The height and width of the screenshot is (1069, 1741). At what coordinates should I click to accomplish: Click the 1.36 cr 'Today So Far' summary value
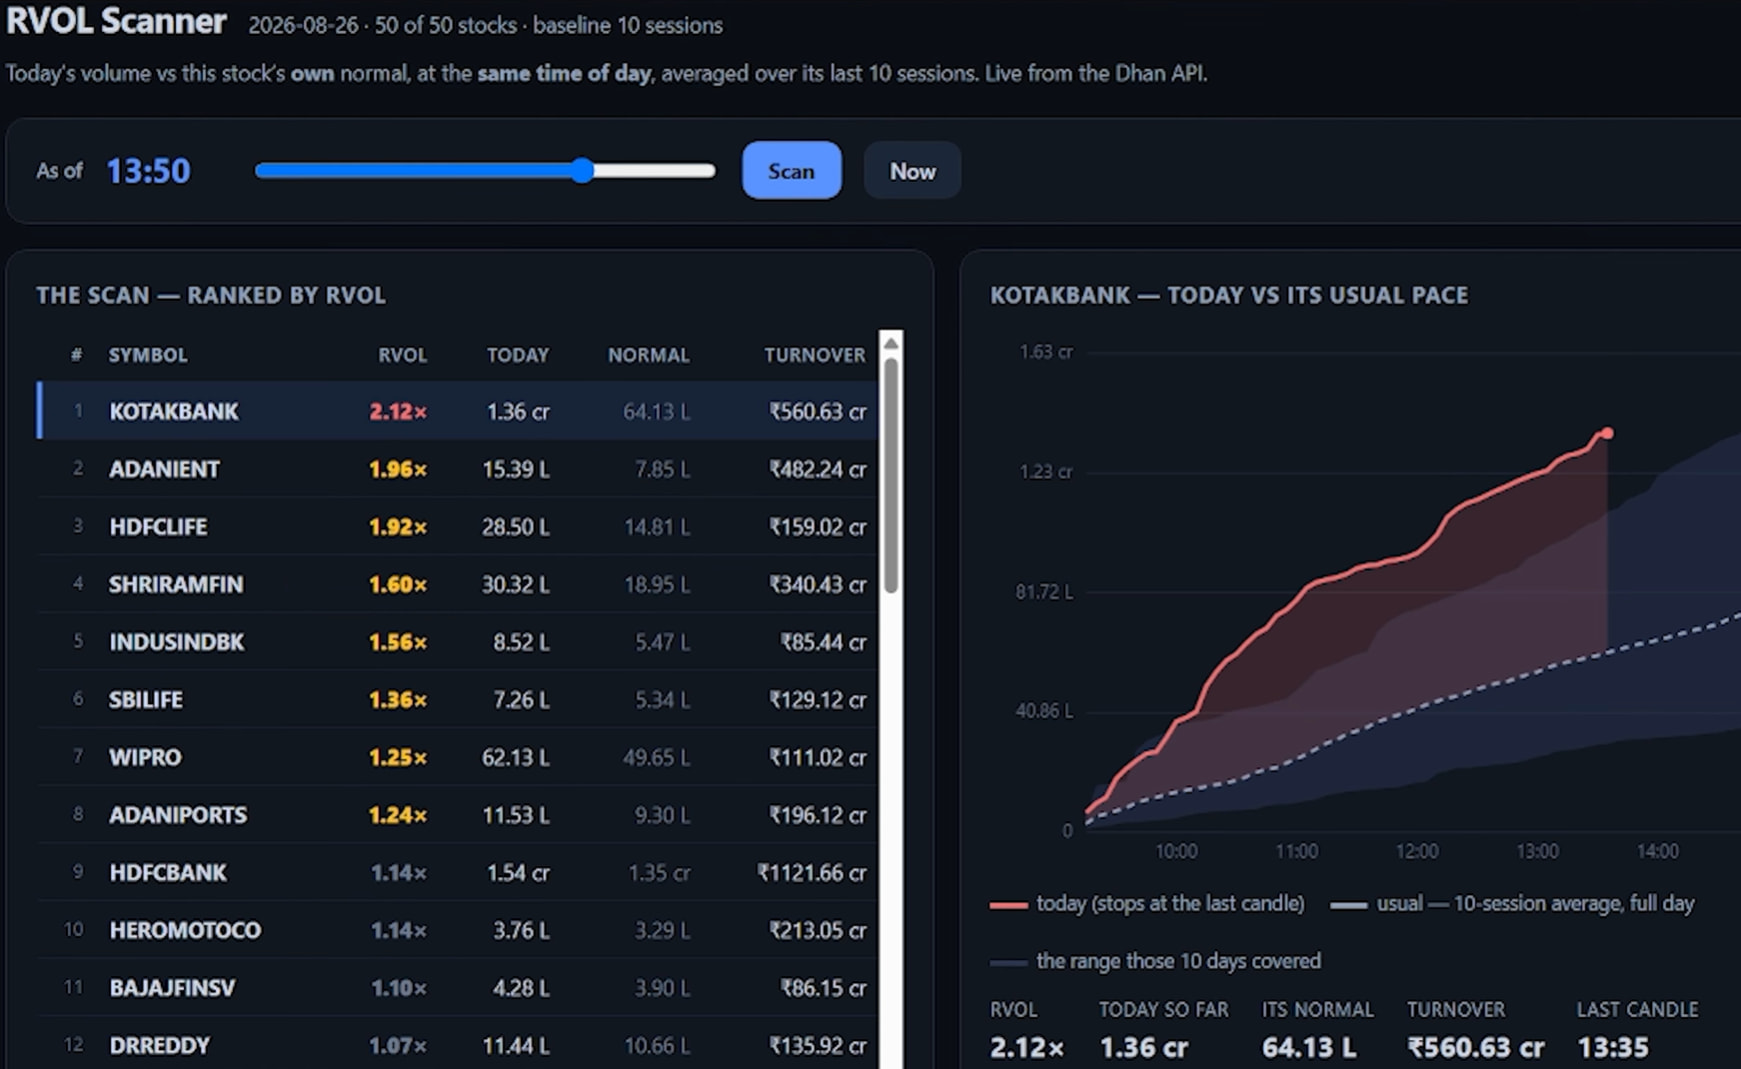coord(1144,1047)
